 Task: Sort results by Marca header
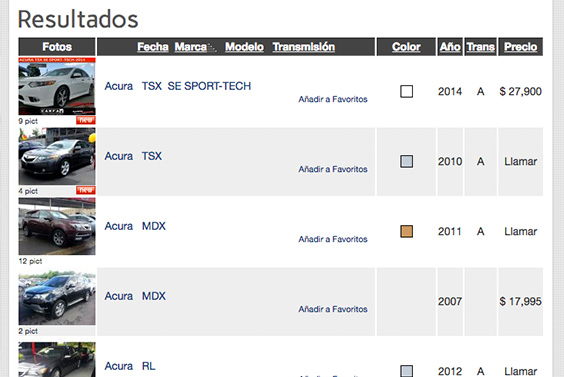click(191, 47)
